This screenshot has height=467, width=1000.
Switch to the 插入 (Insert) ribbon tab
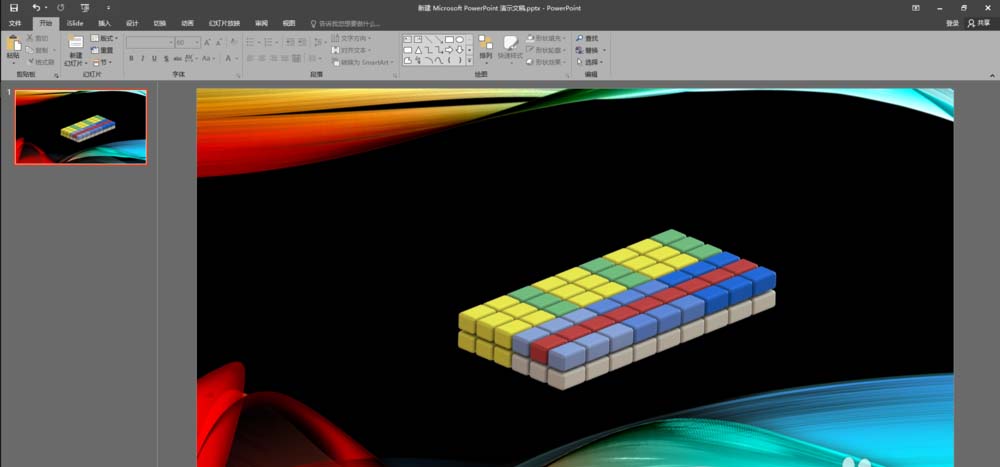pyautogui.click(x=104, y=23)
